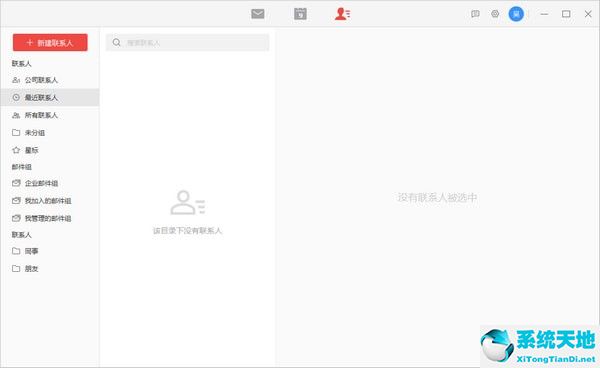600x368 pixels.
Task: View 星标 starred contacts
Action: coord(50,150)
